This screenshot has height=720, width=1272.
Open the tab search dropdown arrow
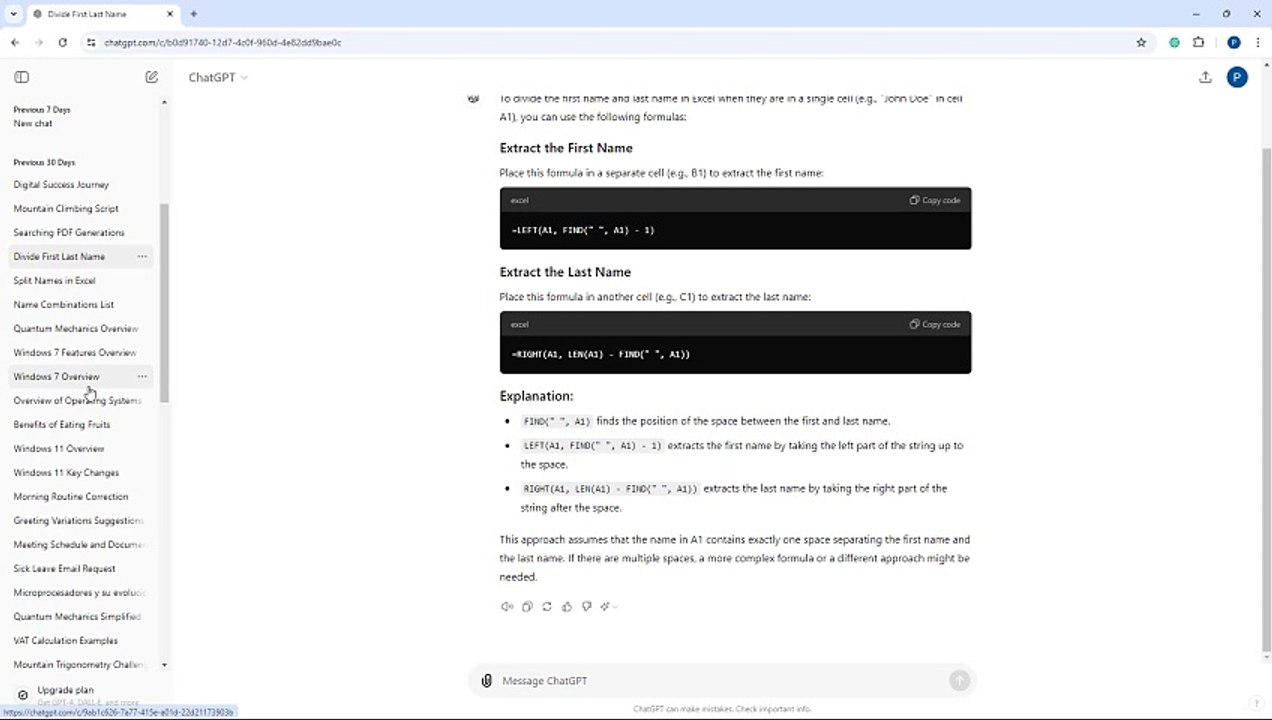[14, 14]
